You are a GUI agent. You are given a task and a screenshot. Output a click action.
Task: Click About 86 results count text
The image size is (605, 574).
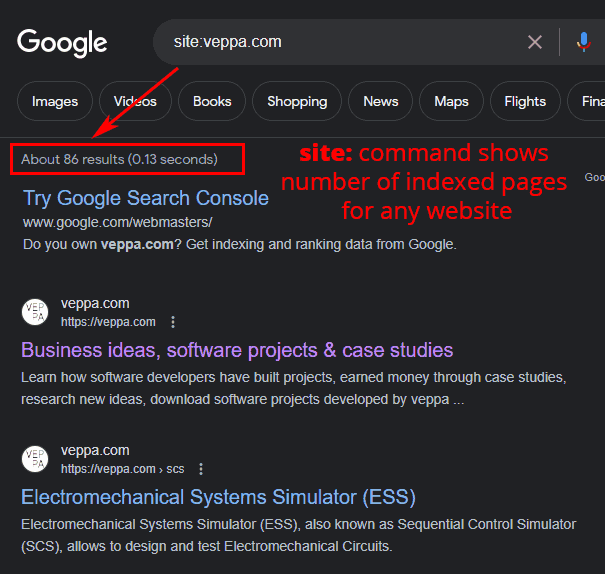tap(119, 159)
